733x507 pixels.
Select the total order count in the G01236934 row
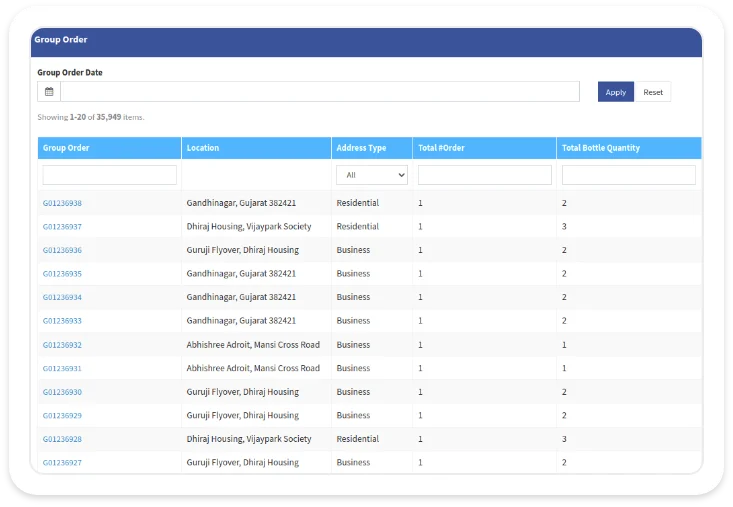coord(420,297)
